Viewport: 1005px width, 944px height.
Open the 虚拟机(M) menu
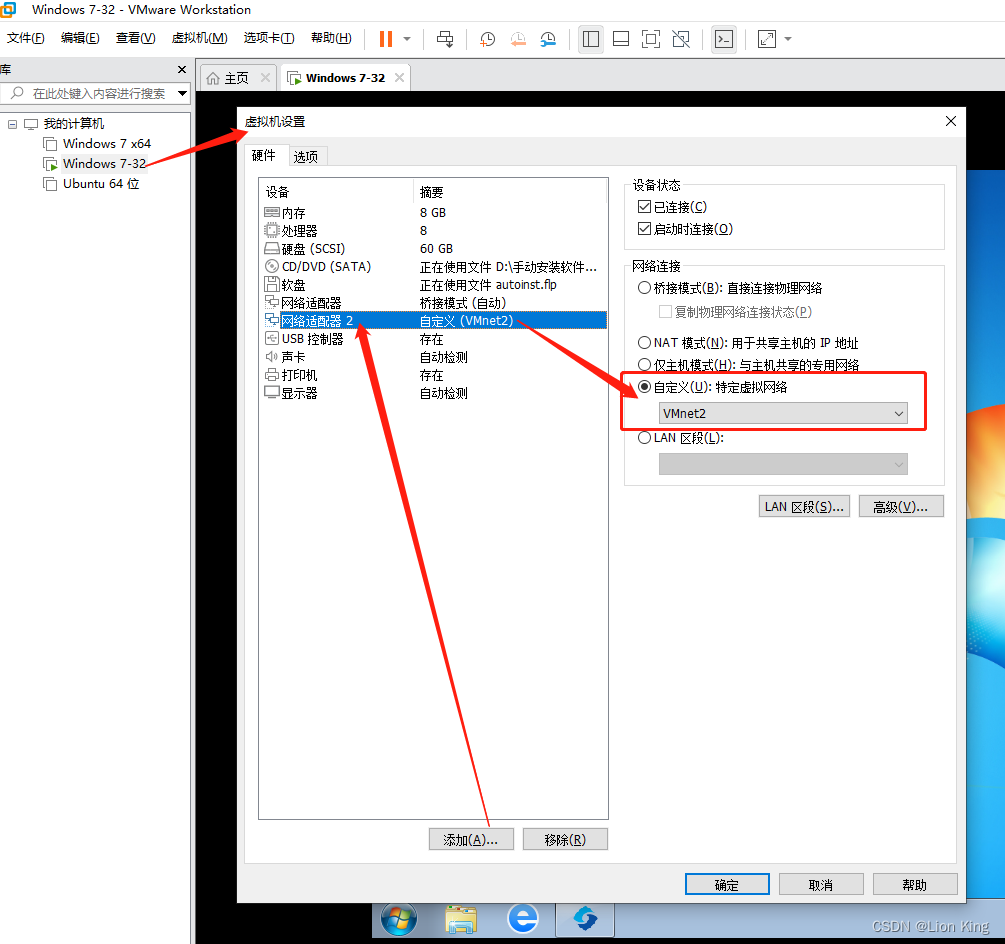(199, 38)
